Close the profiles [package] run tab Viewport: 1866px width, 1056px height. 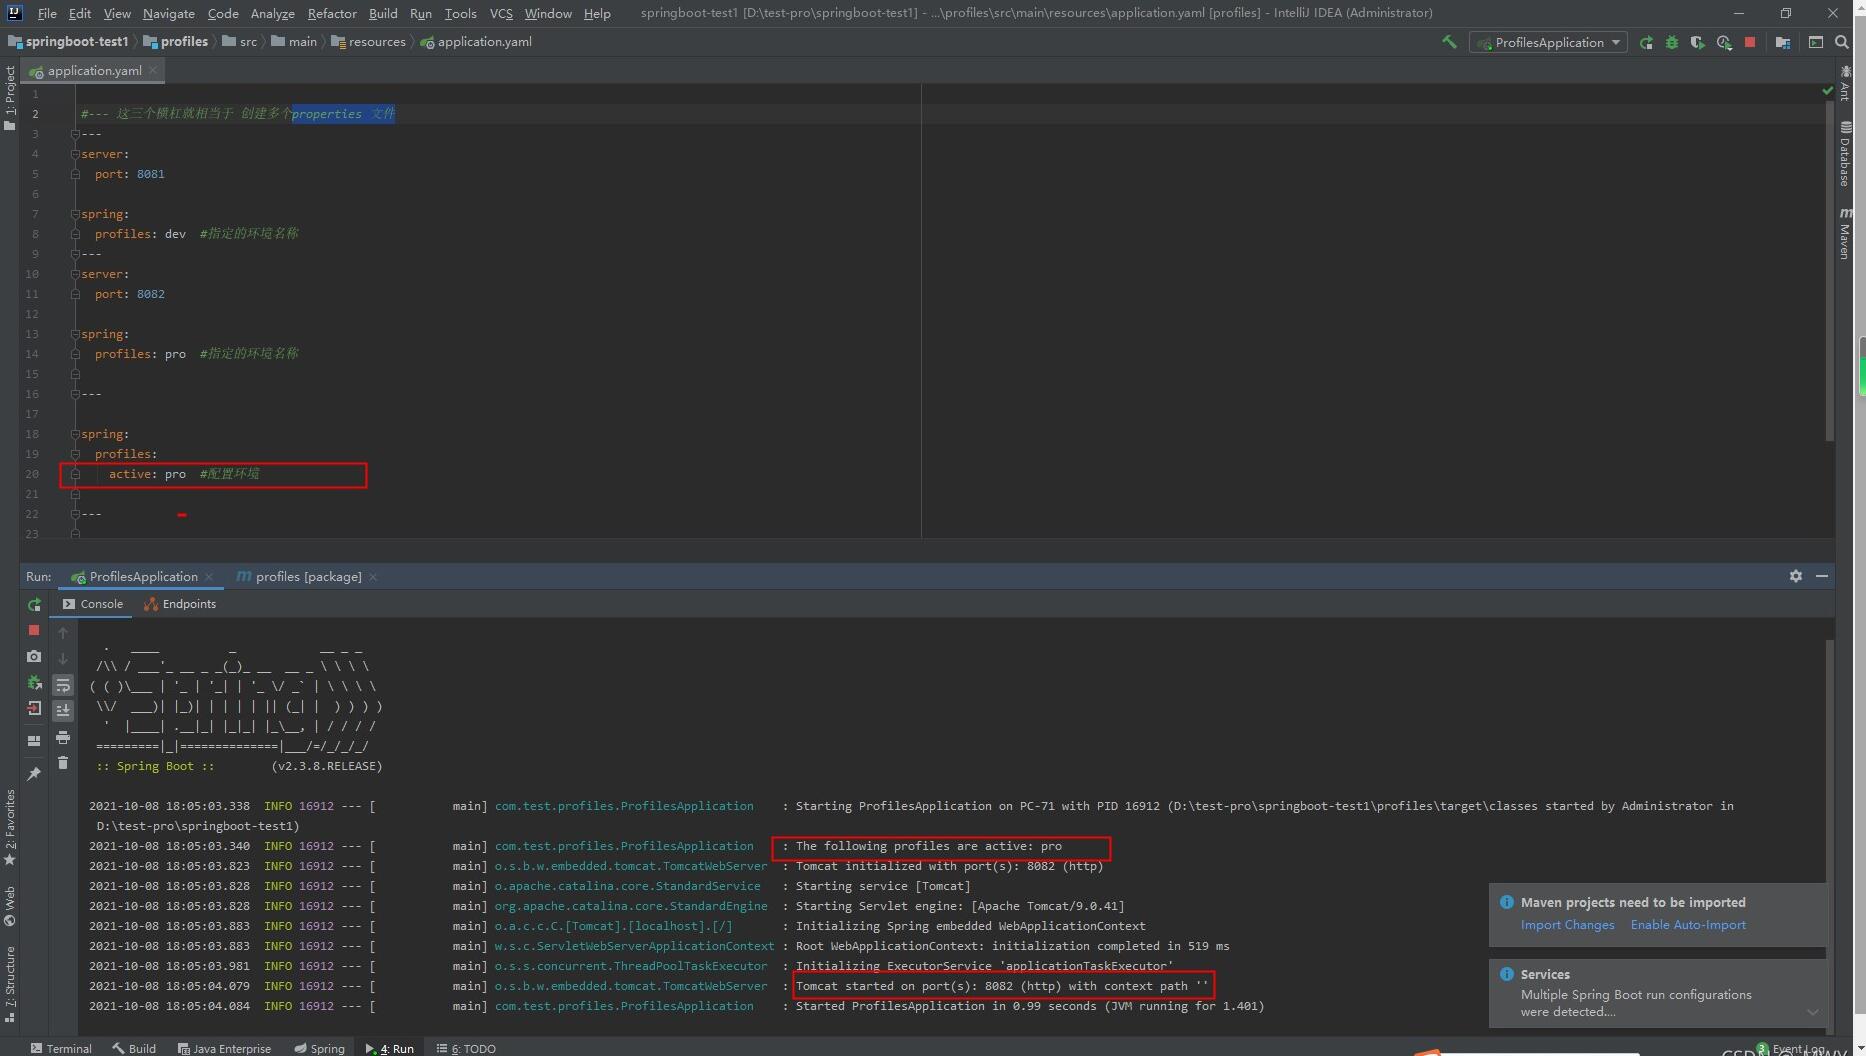[373, 577]
